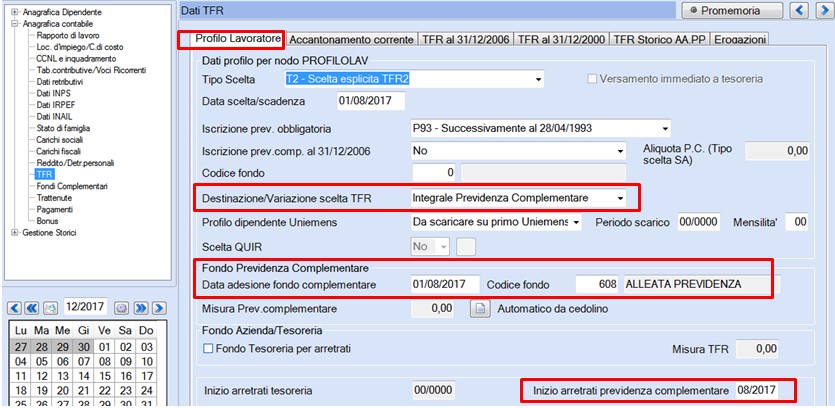835x408 pixels.
Task: Click the Mensilita' field
Action: point(797,223)
